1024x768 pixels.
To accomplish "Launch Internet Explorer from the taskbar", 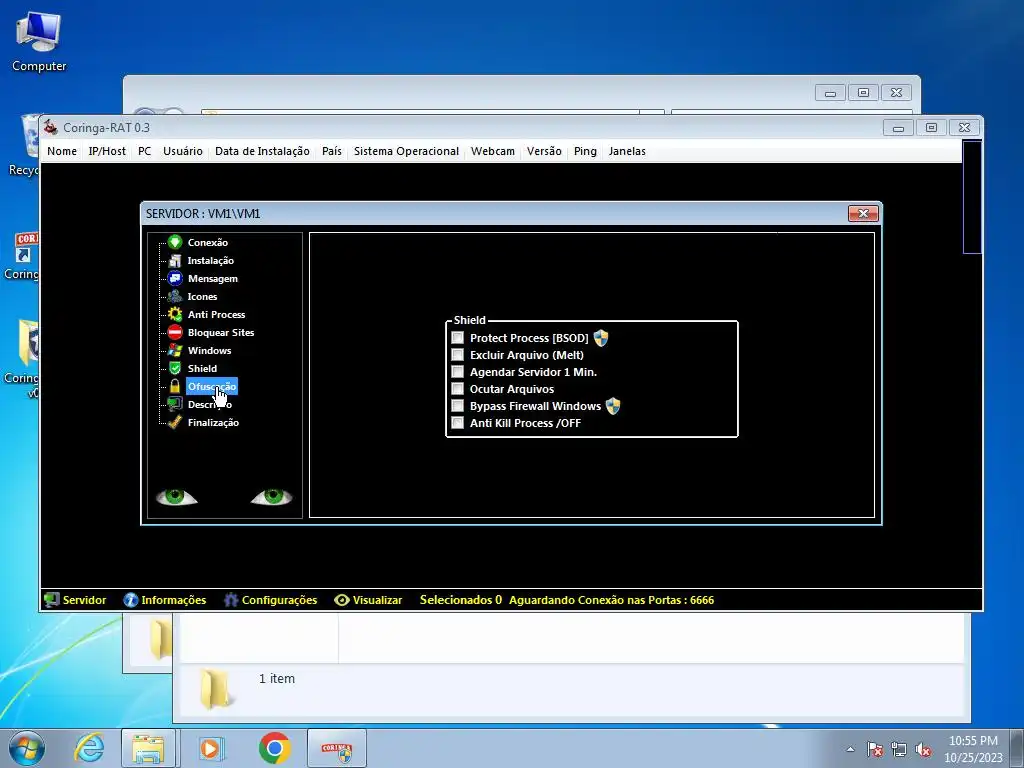I will click(x=89, y=748).
